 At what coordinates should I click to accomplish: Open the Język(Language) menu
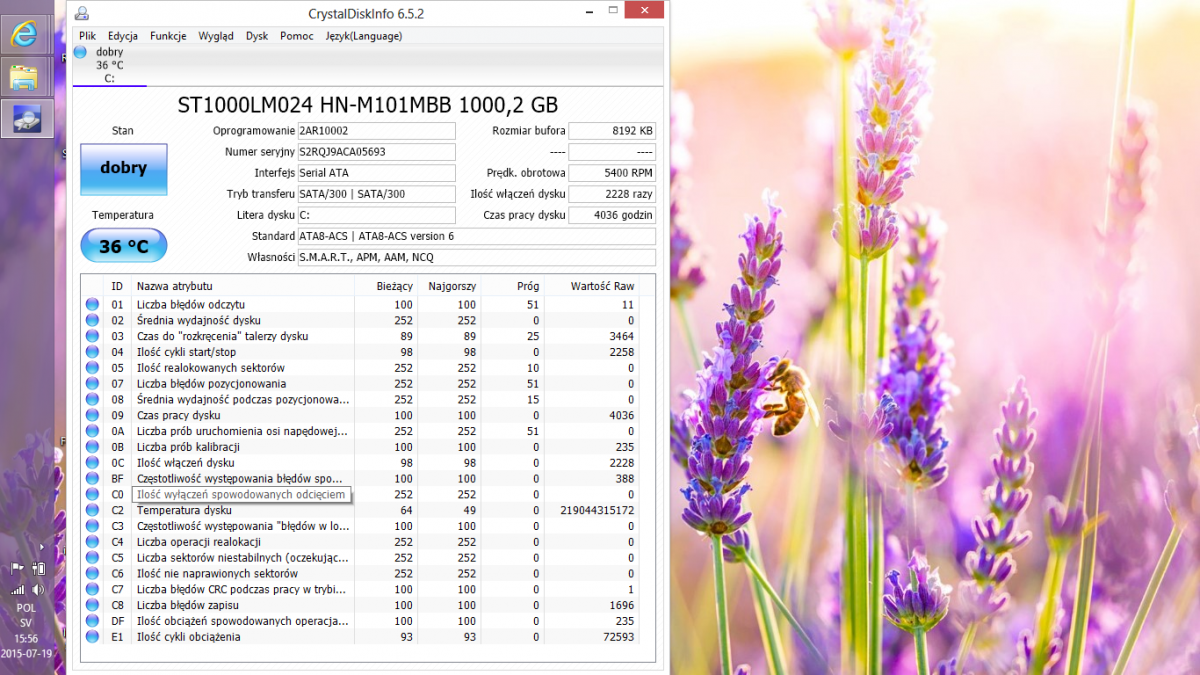coord(364,36)
